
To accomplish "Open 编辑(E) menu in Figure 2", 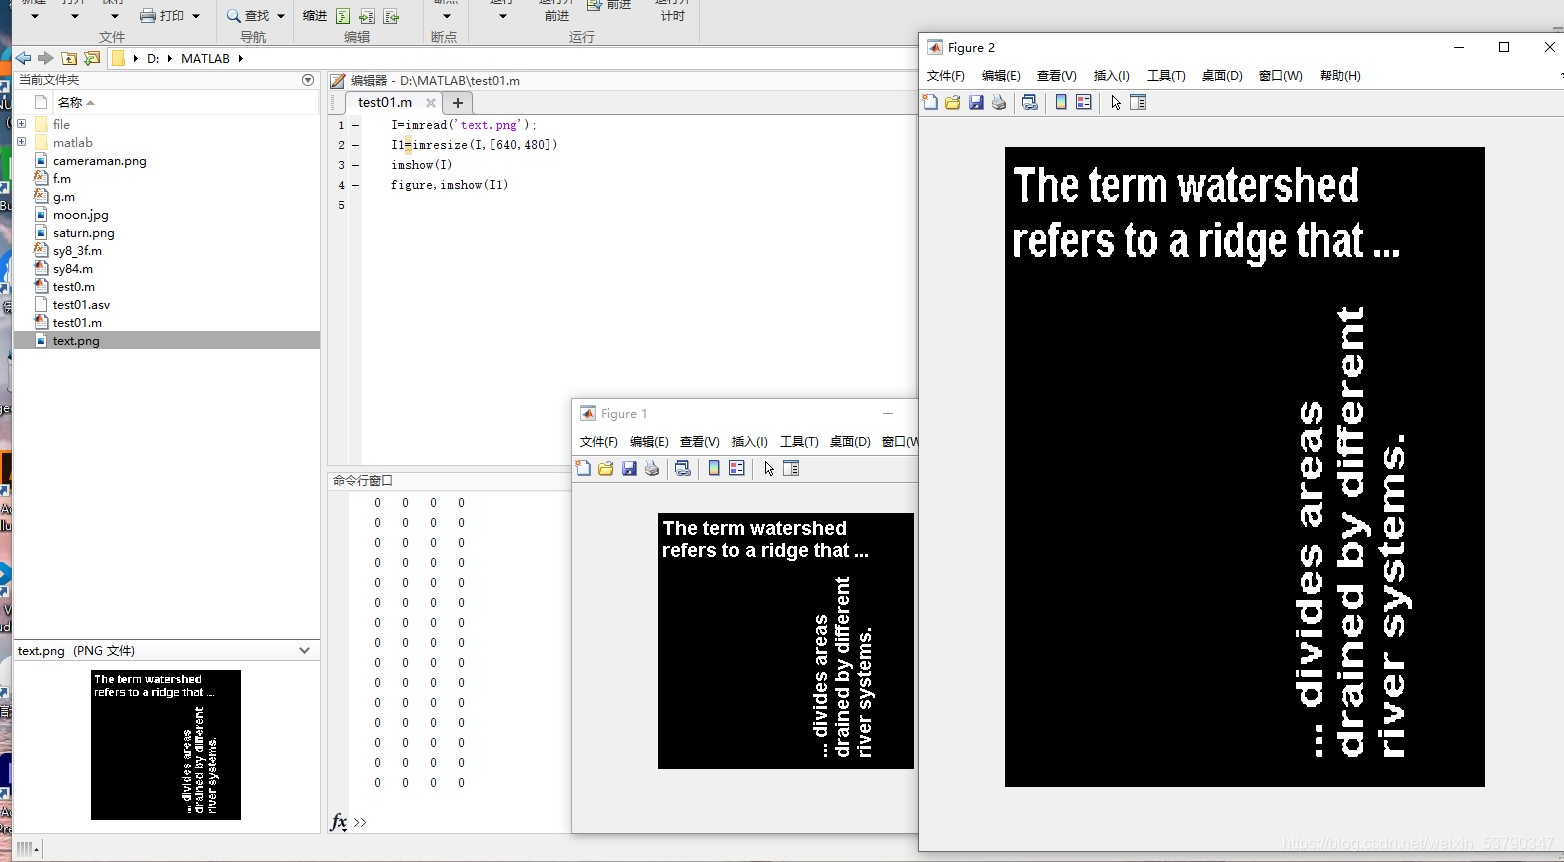I will tap(1001, 76).
